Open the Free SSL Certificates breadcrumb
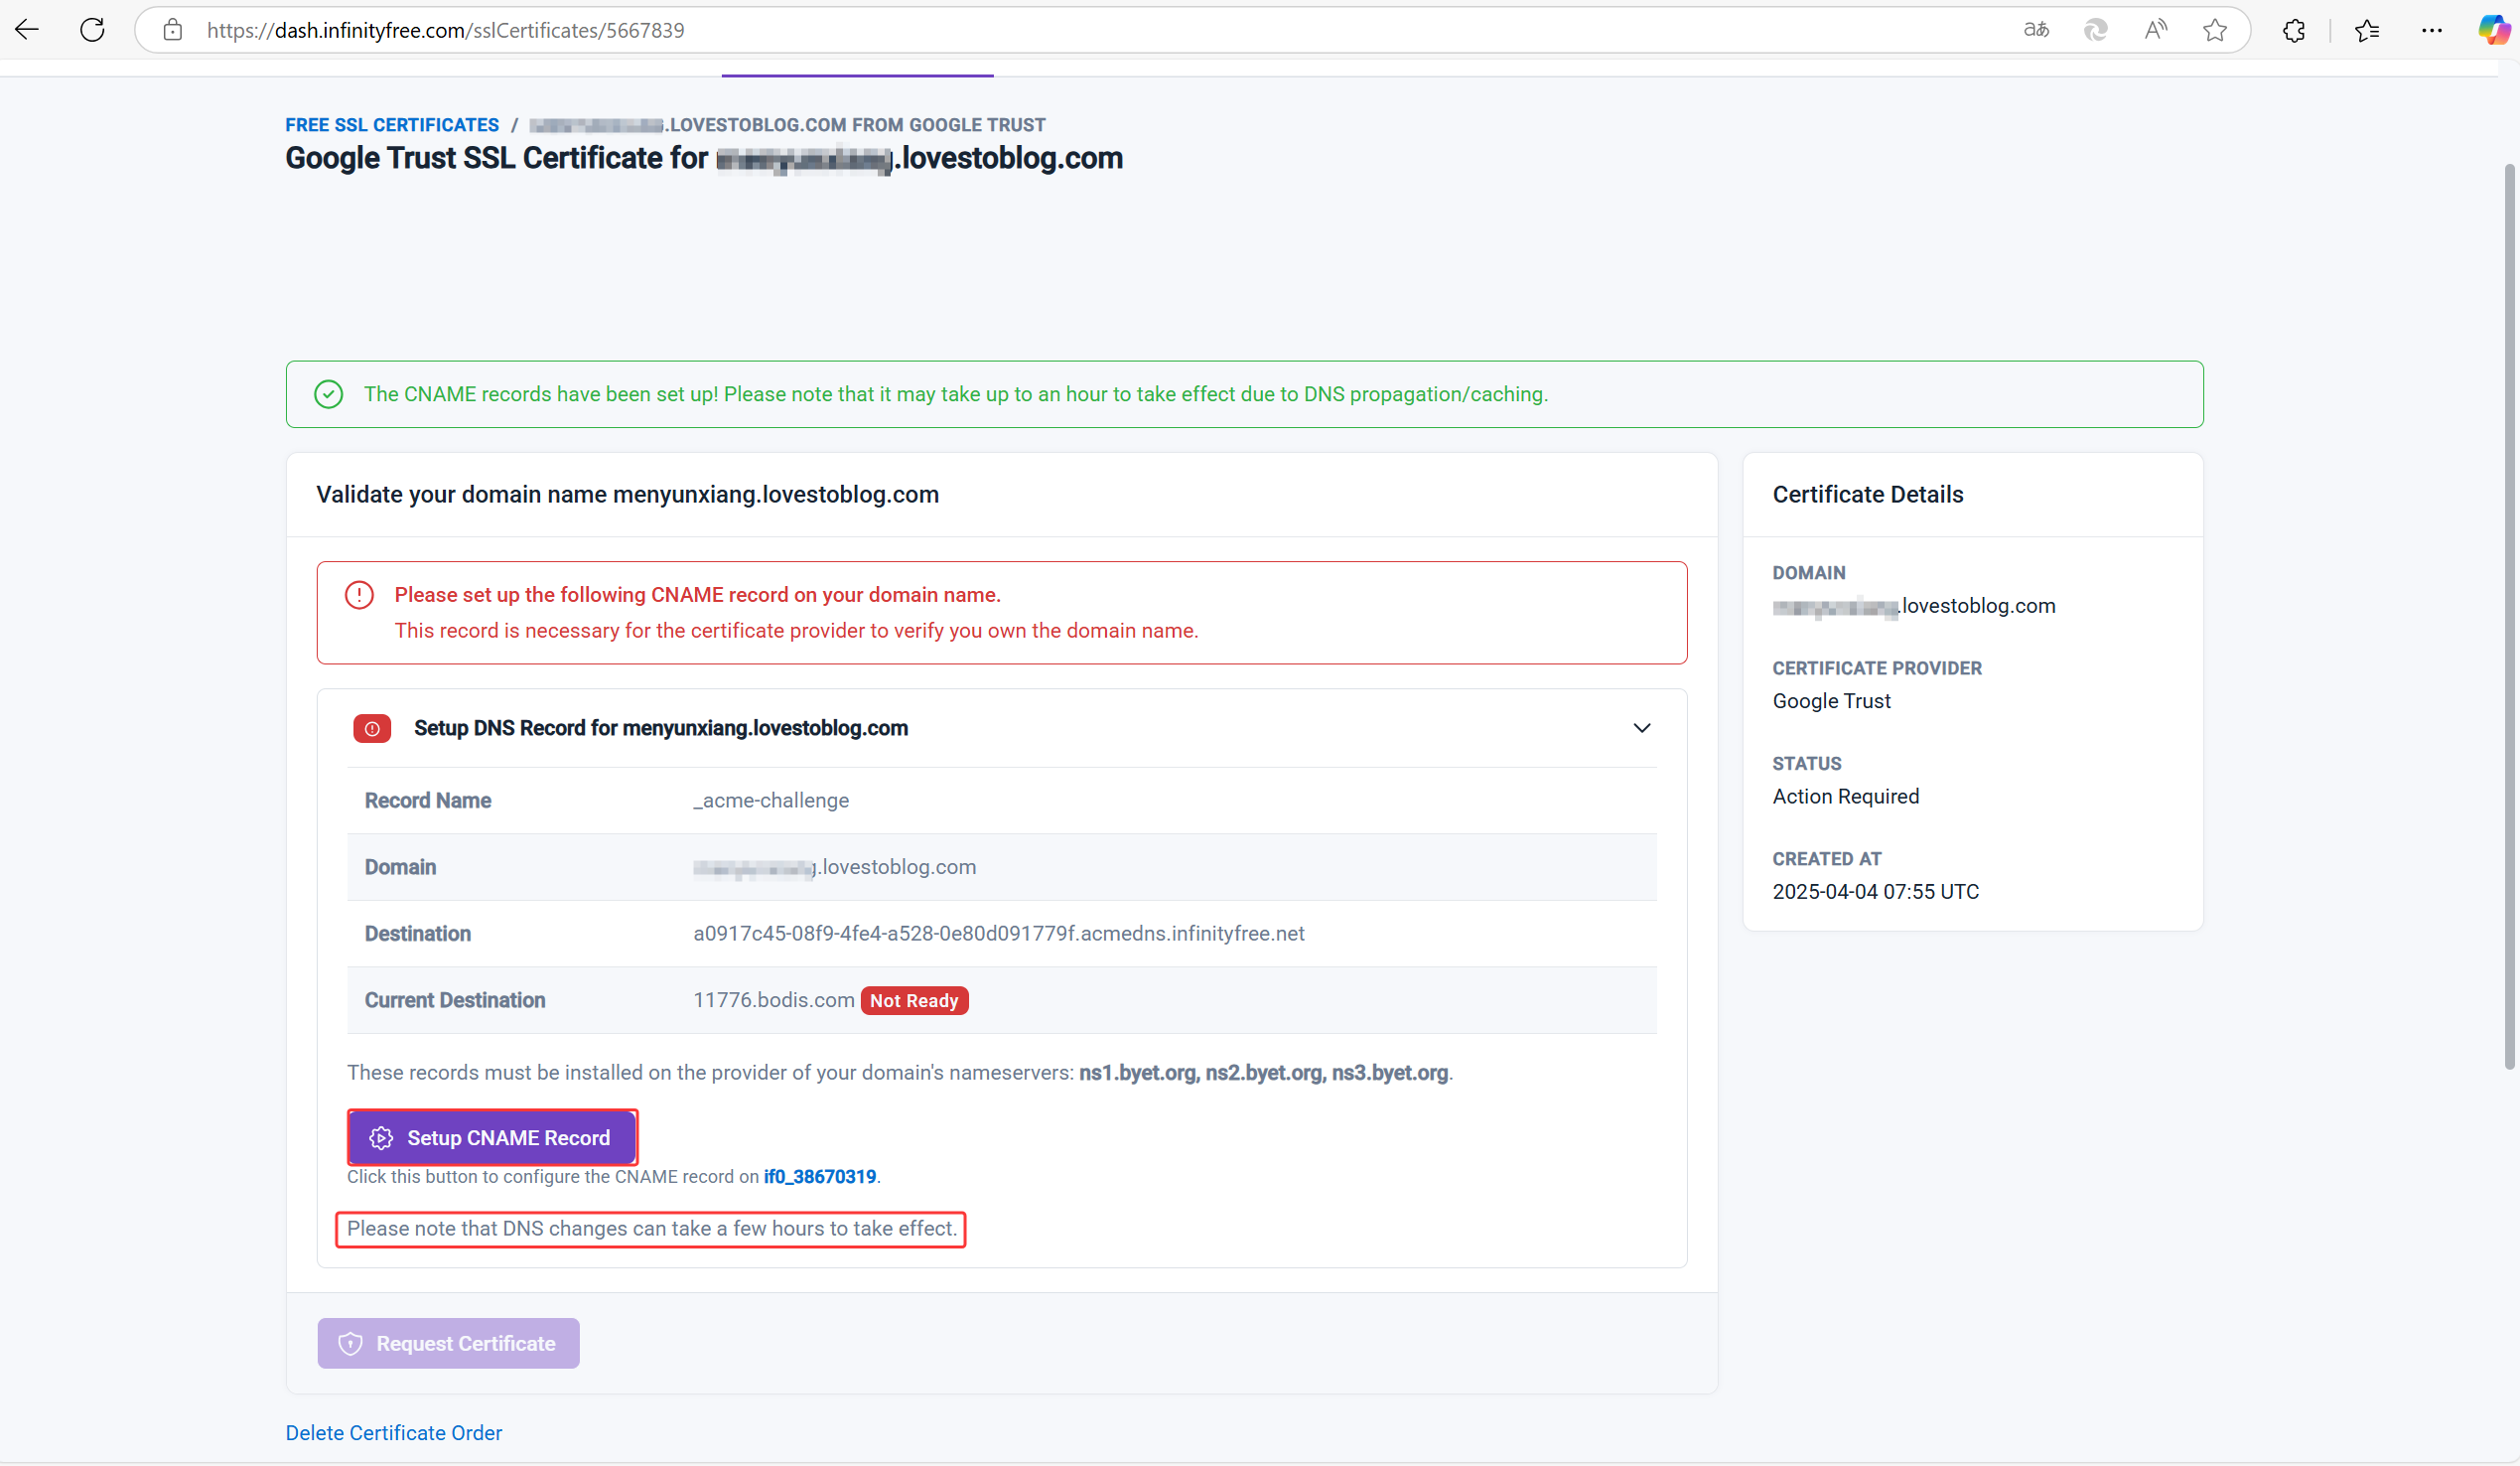Screen dimensions: 2520x1466 click(392, 125)
